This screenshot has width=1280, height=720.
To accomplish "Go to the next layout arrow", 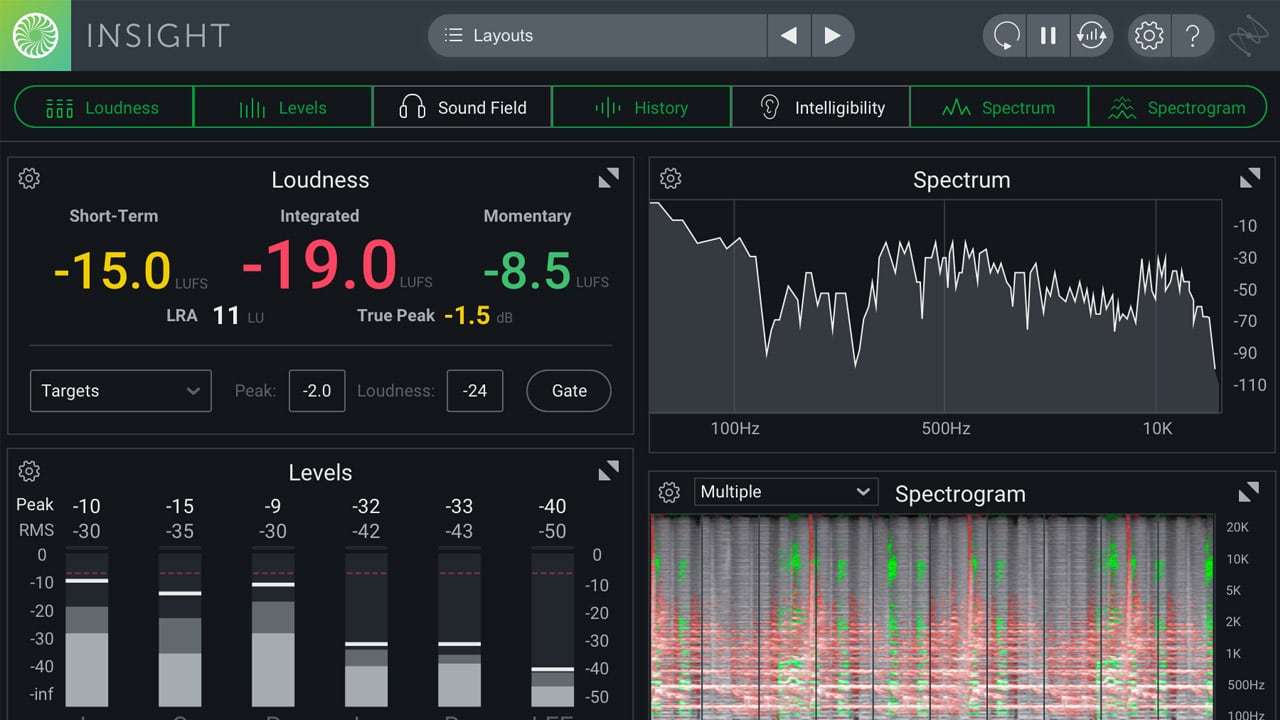I will [x=832, y=36].
